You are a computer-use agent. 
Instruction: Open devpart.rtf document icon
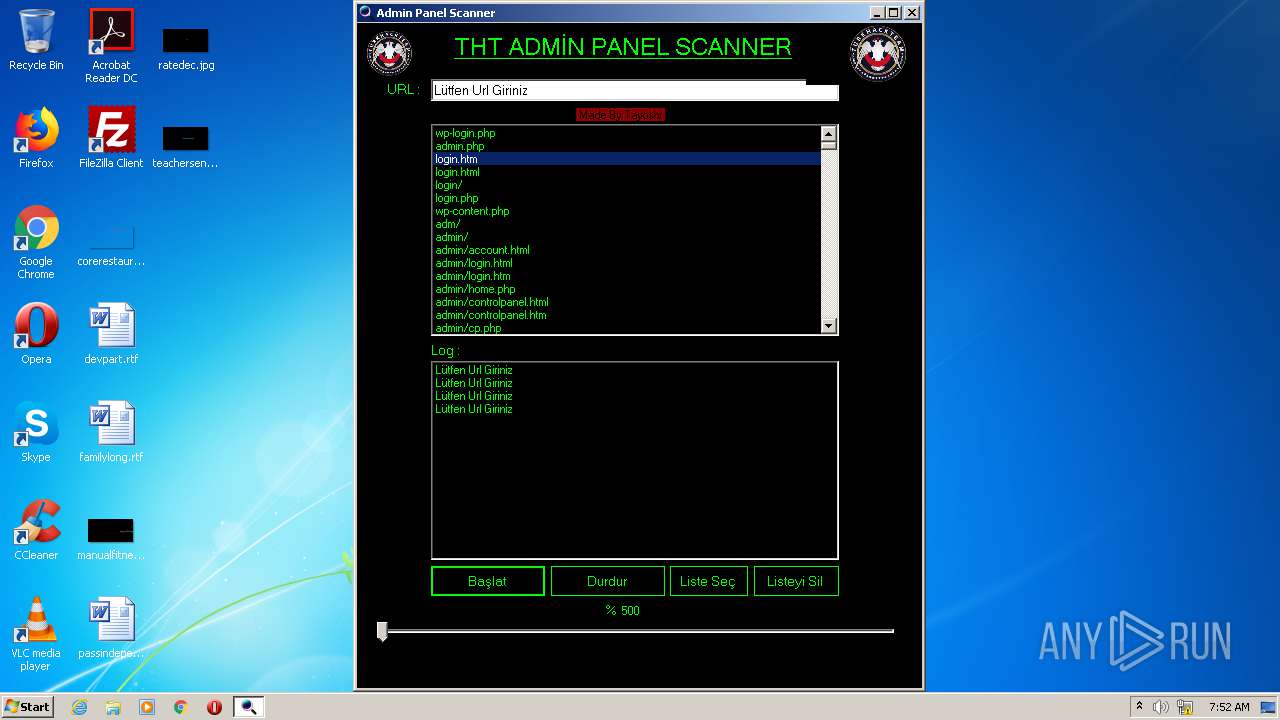click(111, 334)
